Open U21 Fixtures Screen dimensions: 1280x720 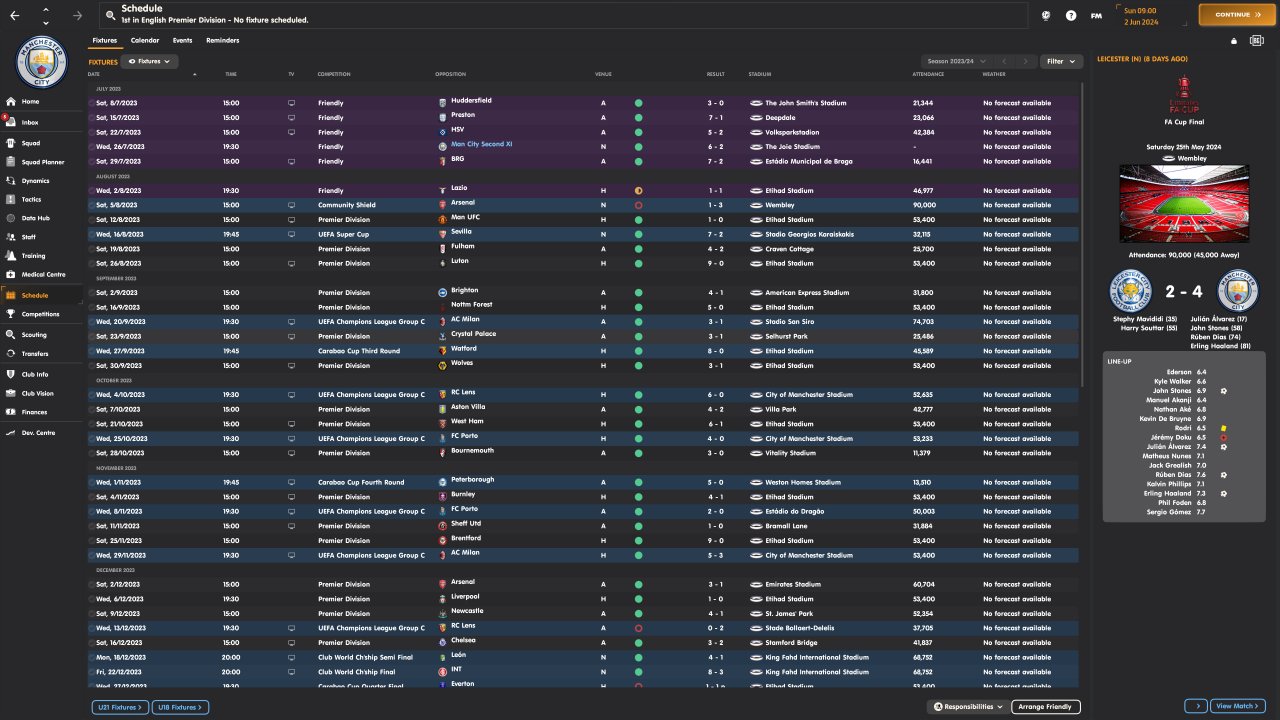[120, 707]
